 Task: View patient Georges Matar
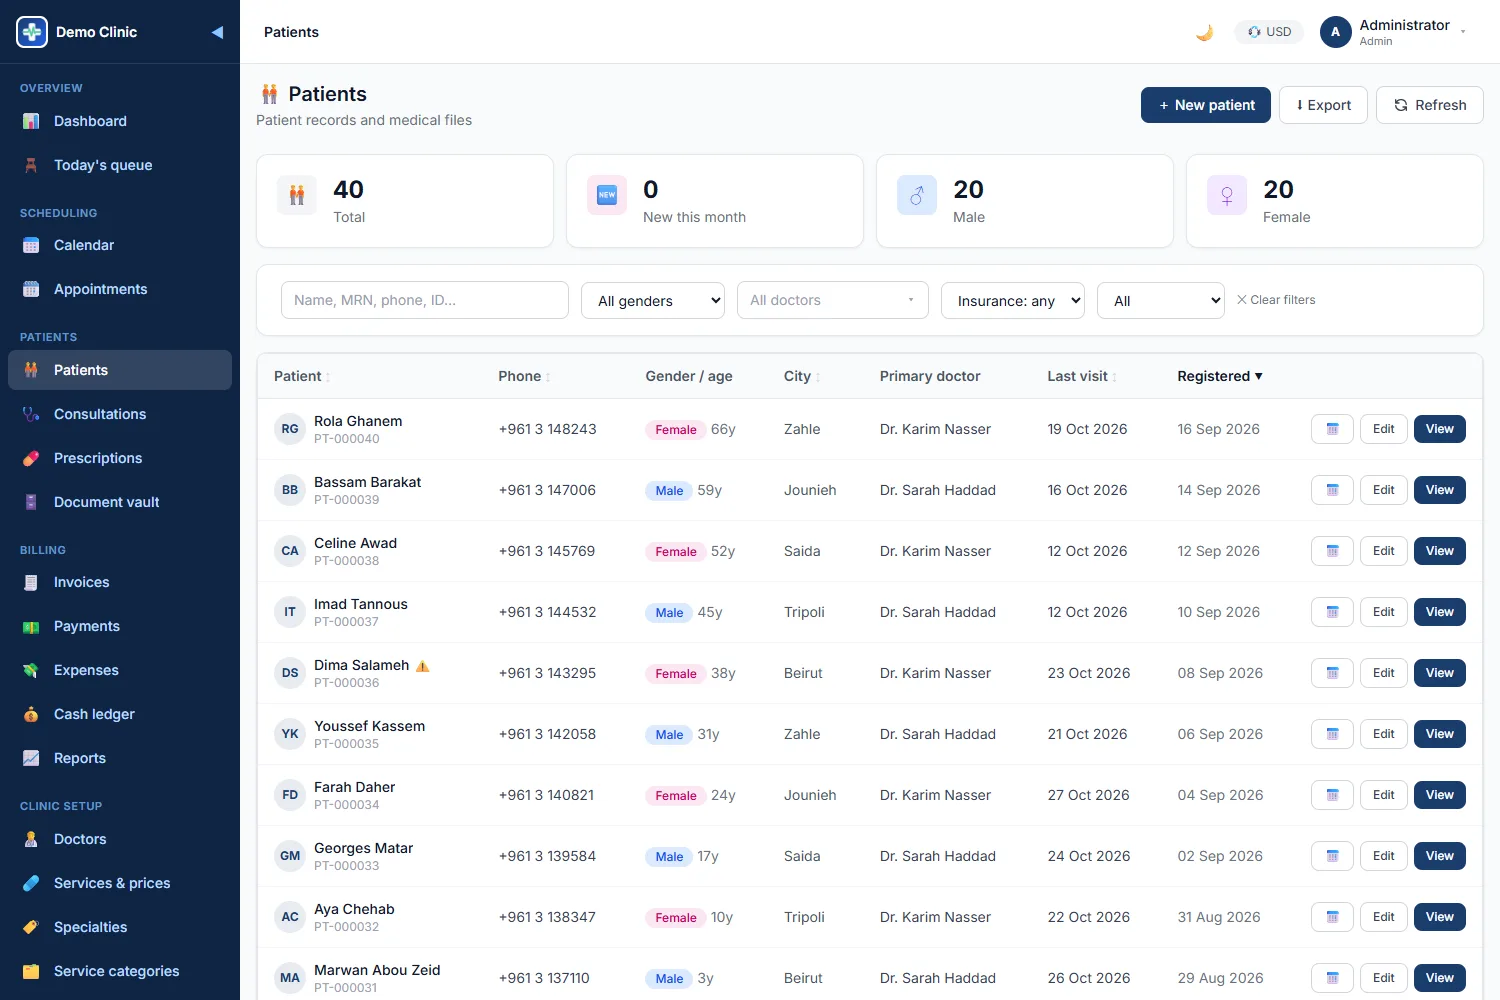tap(1440, 856)
